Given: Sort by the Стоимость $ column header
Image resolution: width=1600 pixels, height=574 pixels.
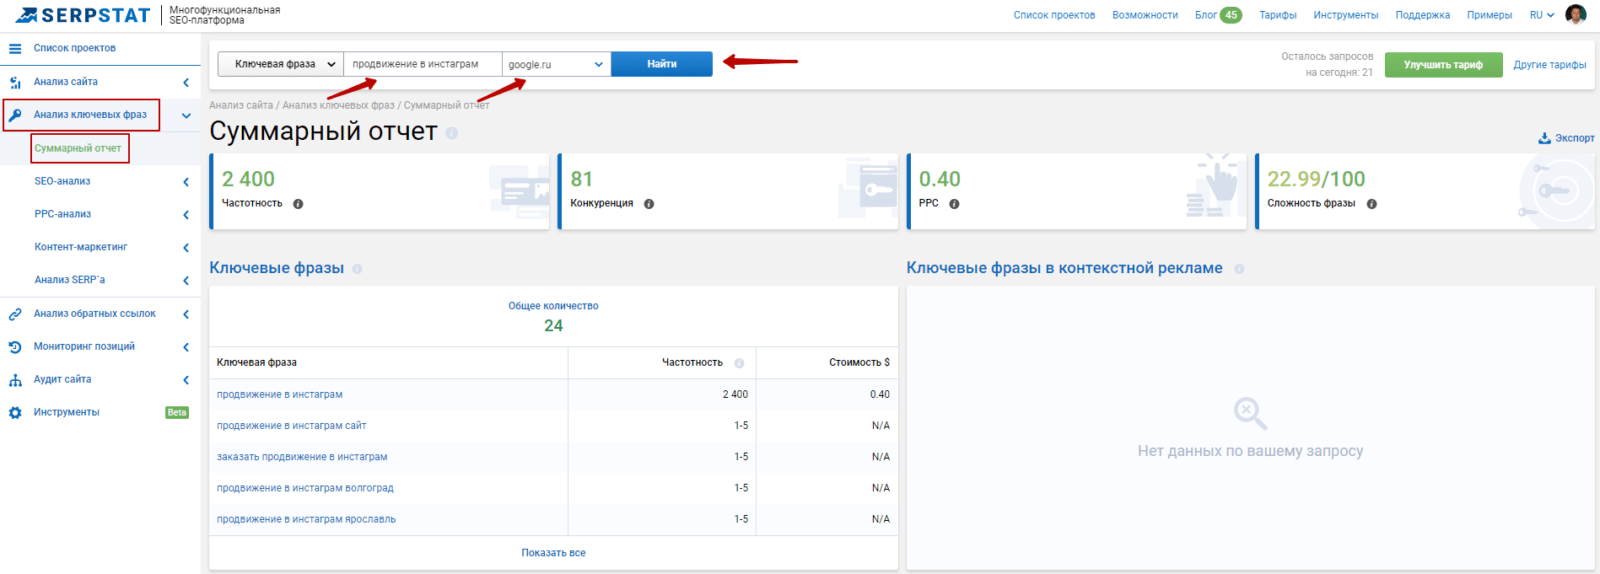Looking at the screenshot, I should pyautogui.click(x=859, y=363).
